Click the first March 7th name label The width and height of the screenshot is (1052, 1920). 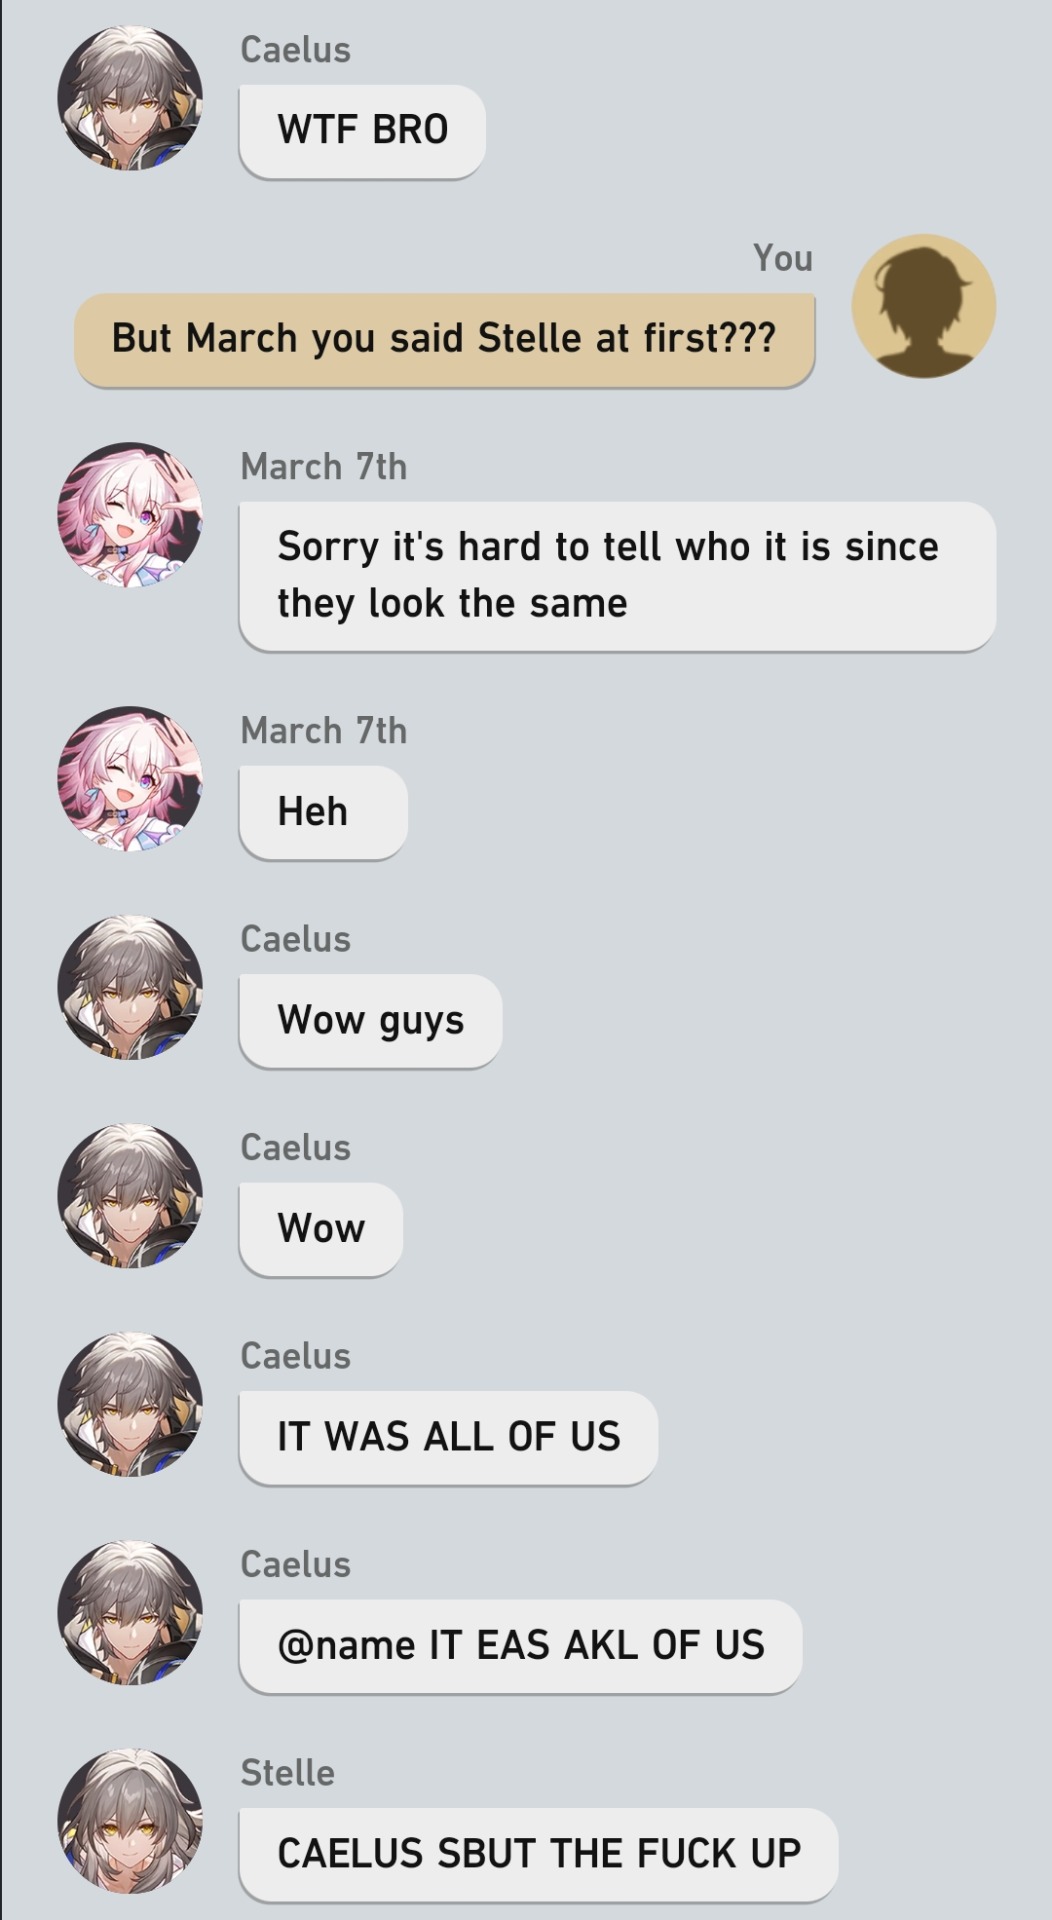point(324,467)
